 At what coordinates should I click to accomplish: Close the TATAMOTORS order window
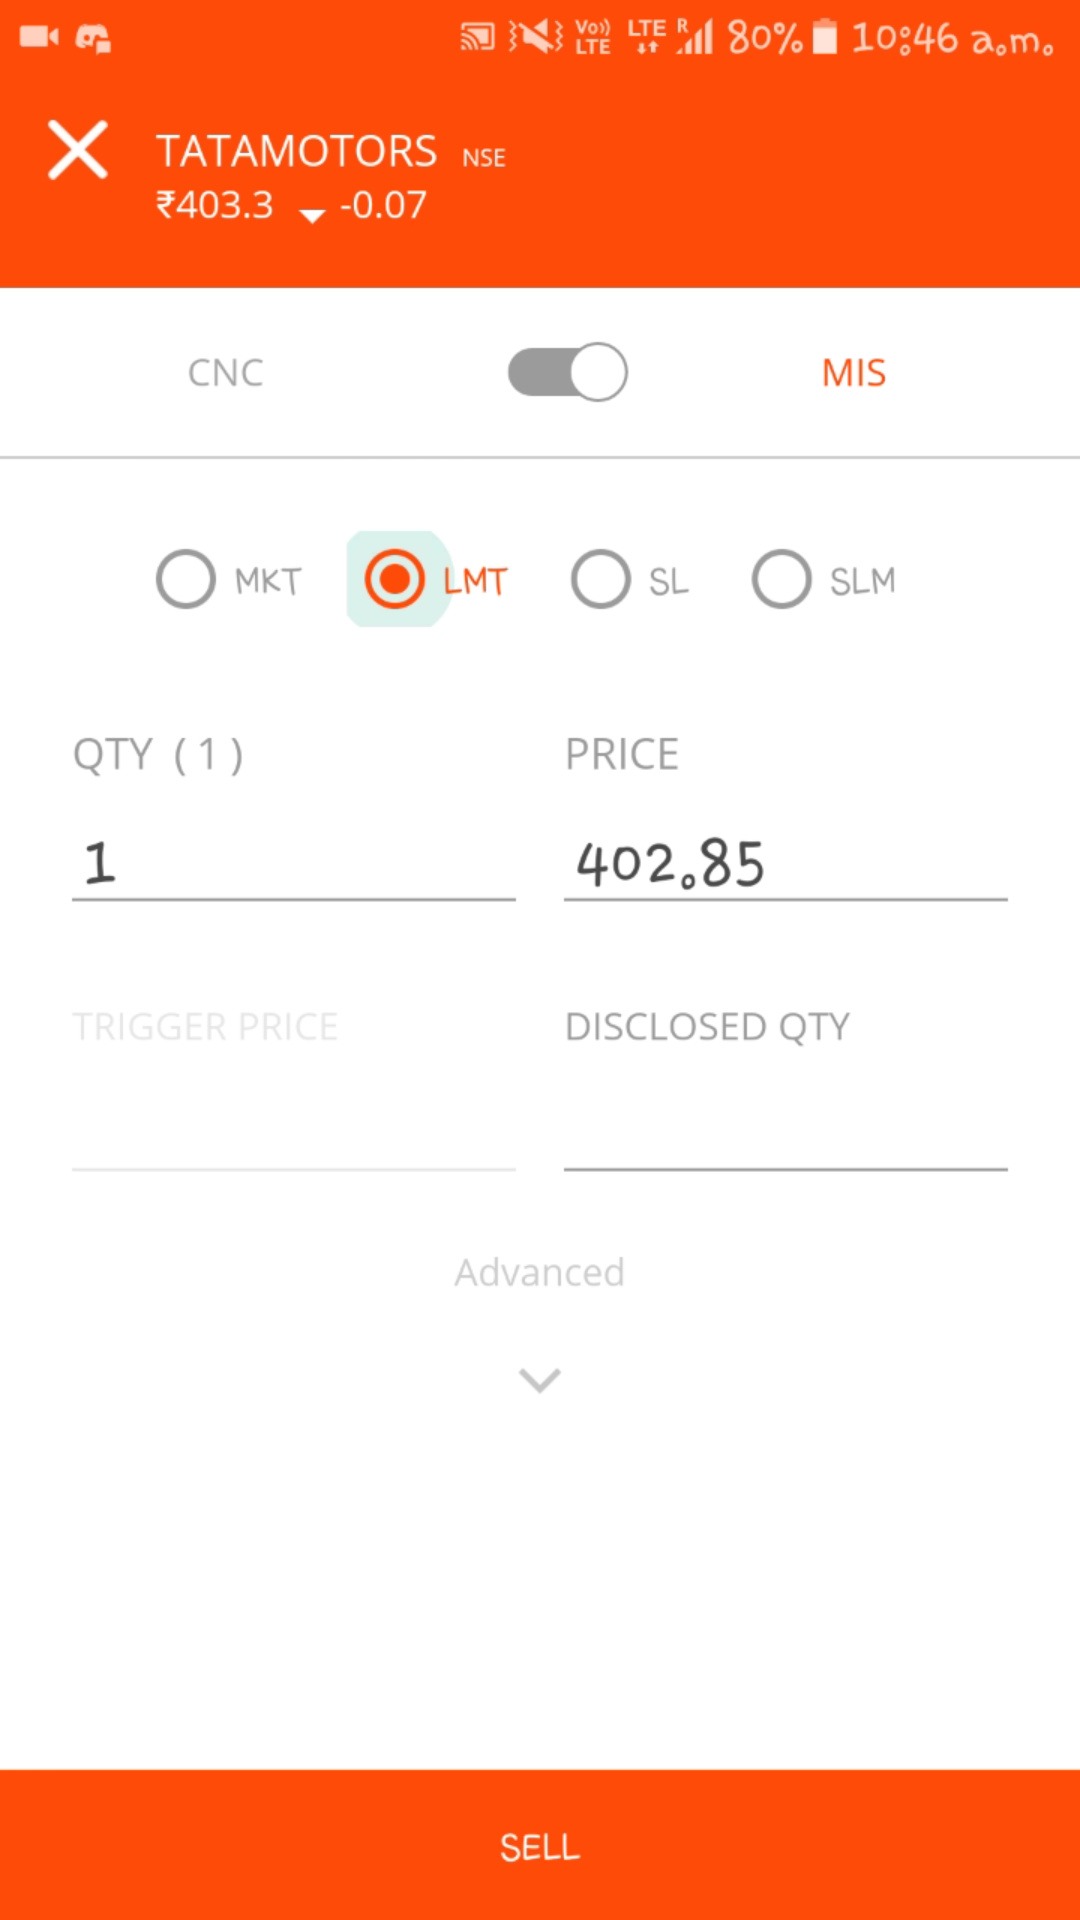point(78,151)
